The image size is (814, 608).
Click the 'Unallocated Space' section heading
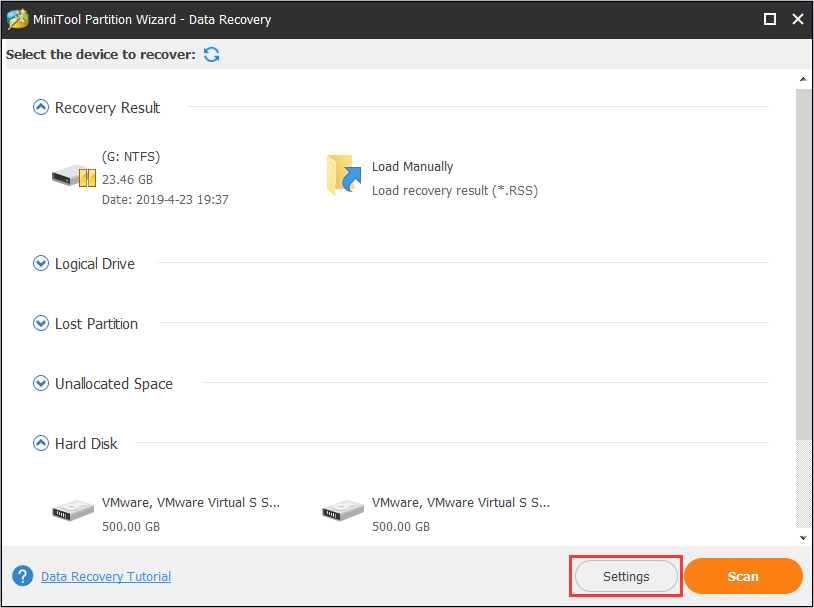114,384
